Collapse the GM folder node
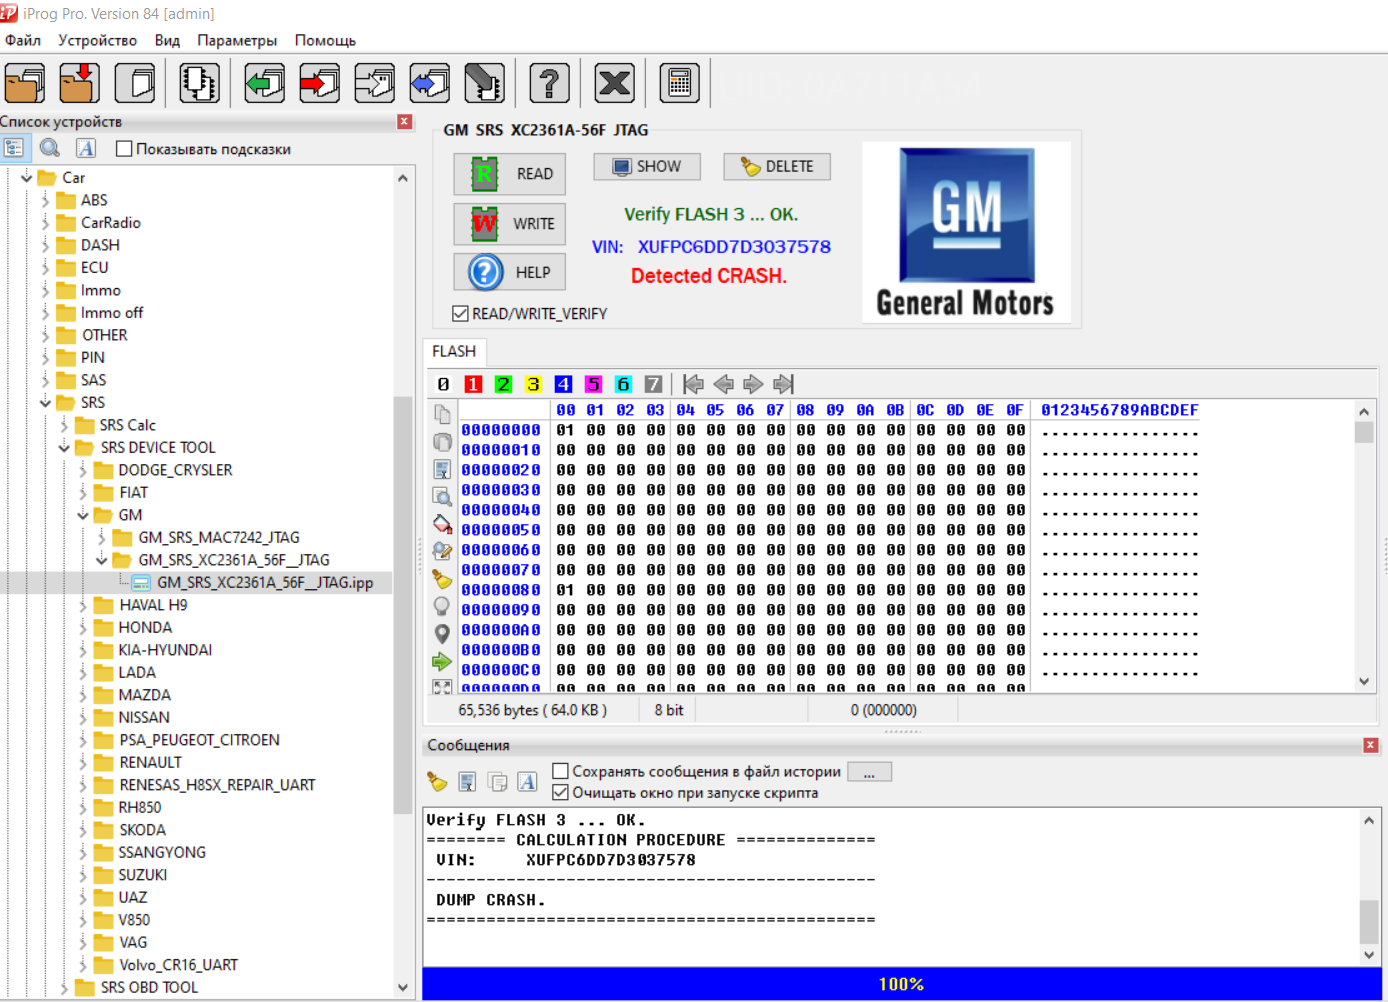Viewport: 1388px width, 1002px height. point(83,515)
